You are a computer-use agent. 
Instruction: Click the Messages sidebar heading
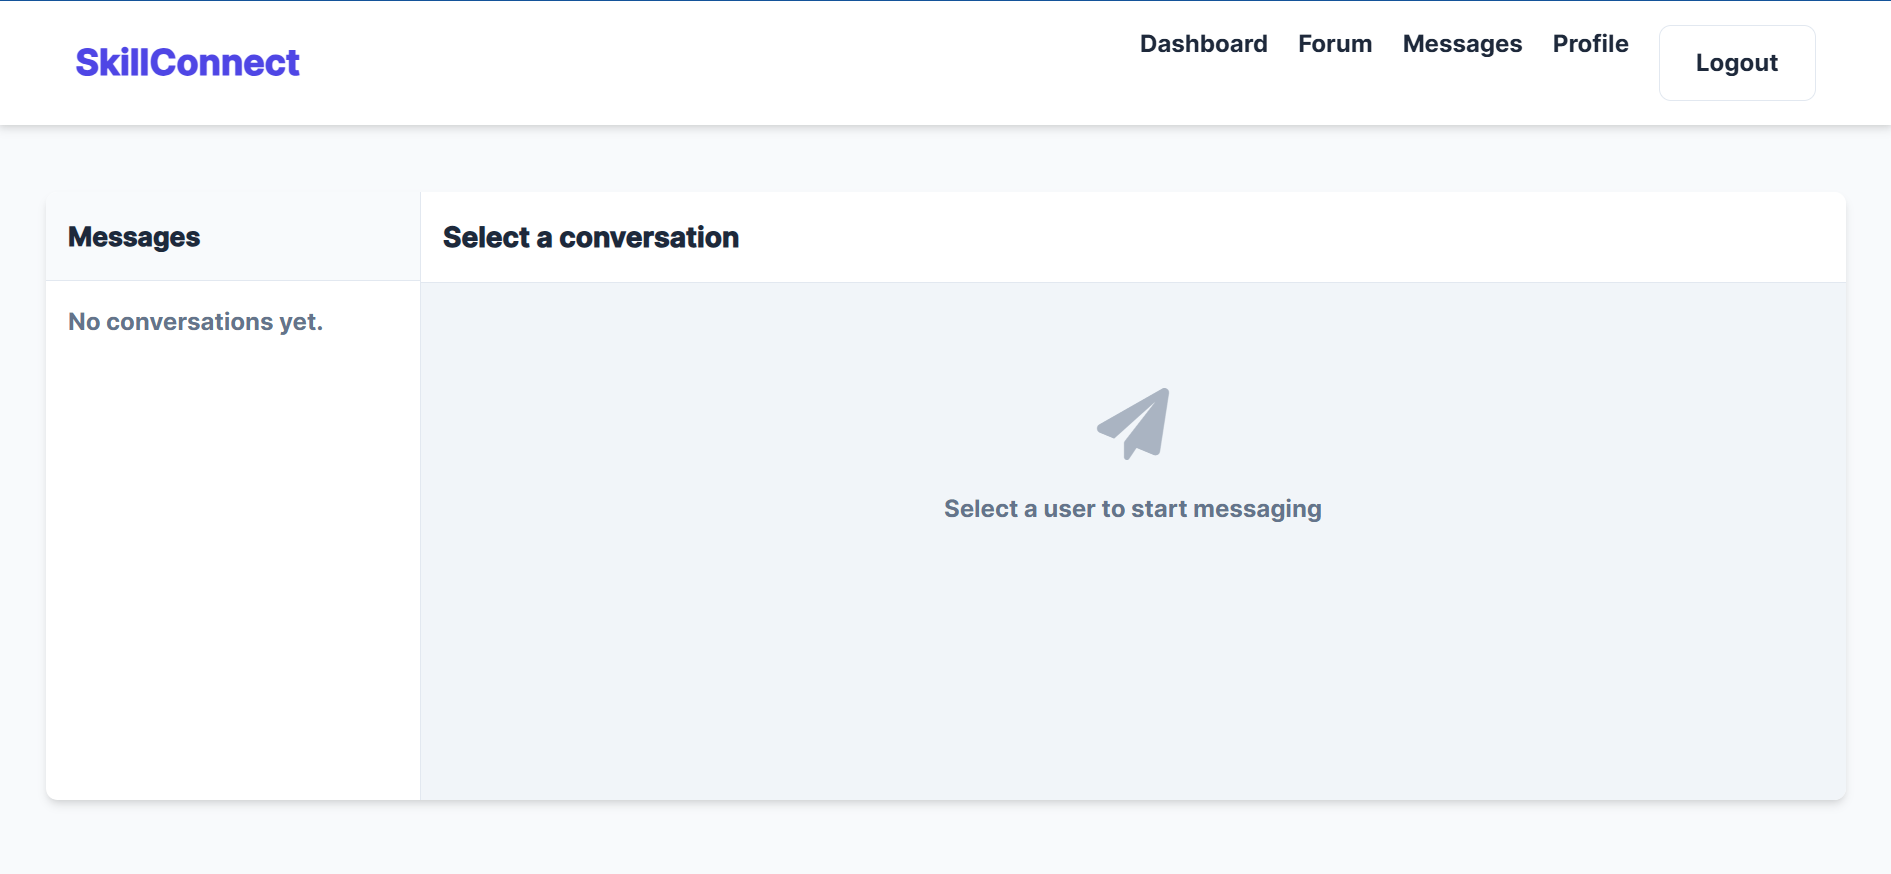pyautogui.click(x=134, y=237)
